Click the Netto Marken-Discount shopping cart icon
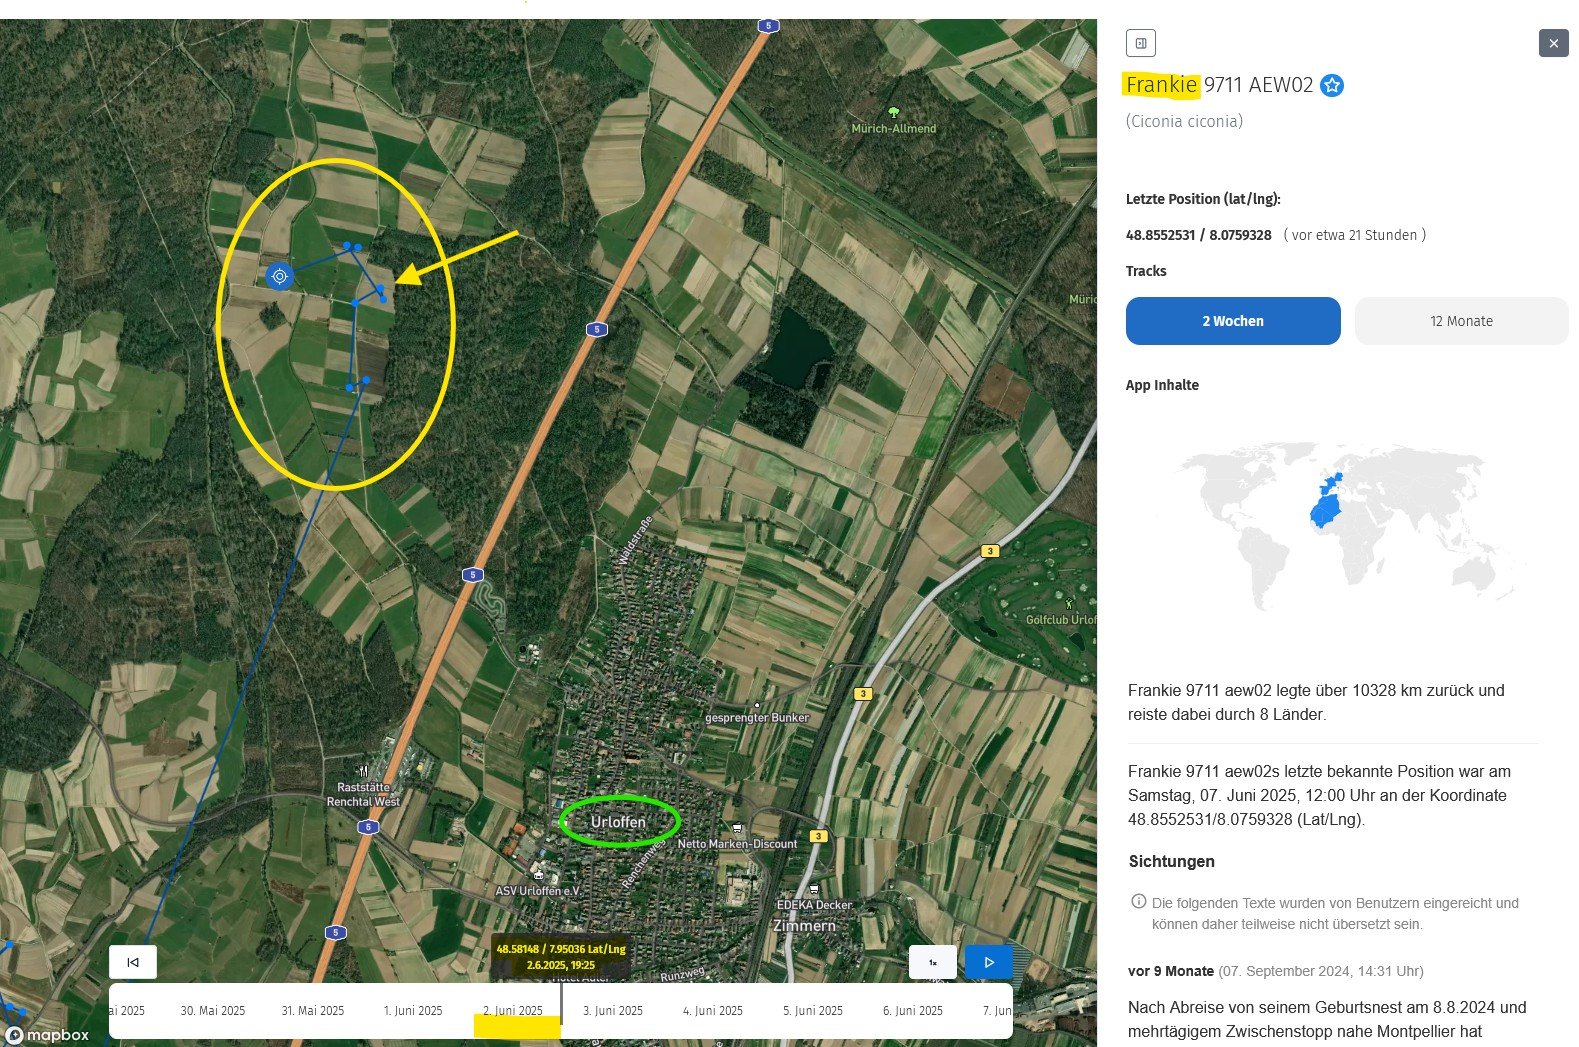Viewport: 1579px width, 1047px height. 737,828
